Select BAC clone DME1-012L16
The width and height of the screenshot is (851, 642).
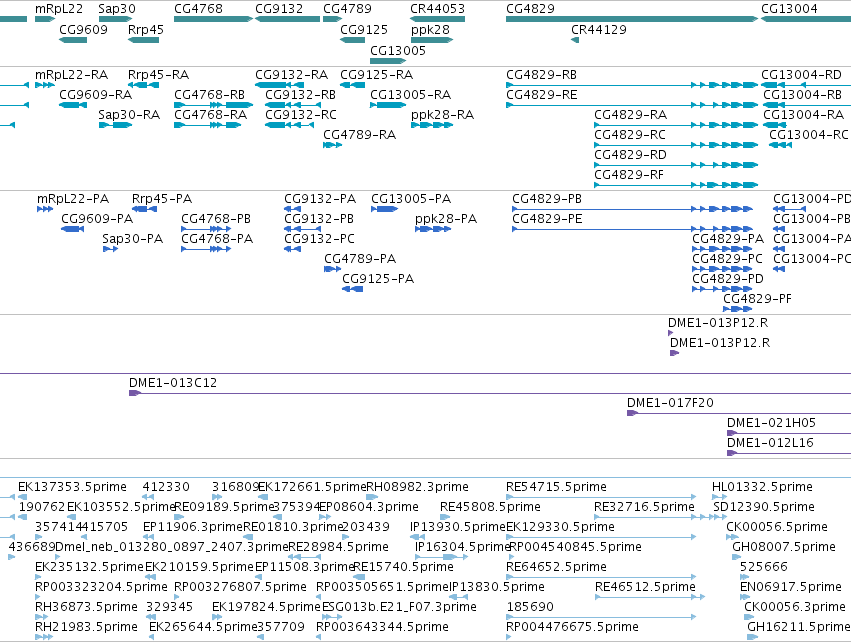770,443
